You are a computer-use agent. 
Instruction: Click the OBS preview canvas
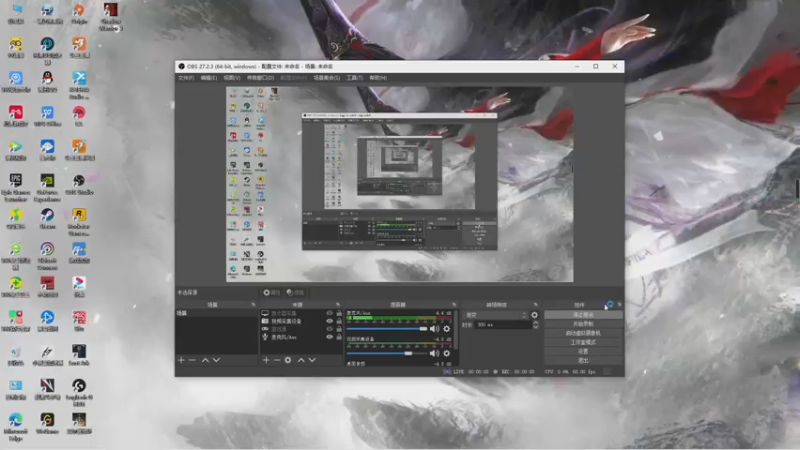point(399,184)
